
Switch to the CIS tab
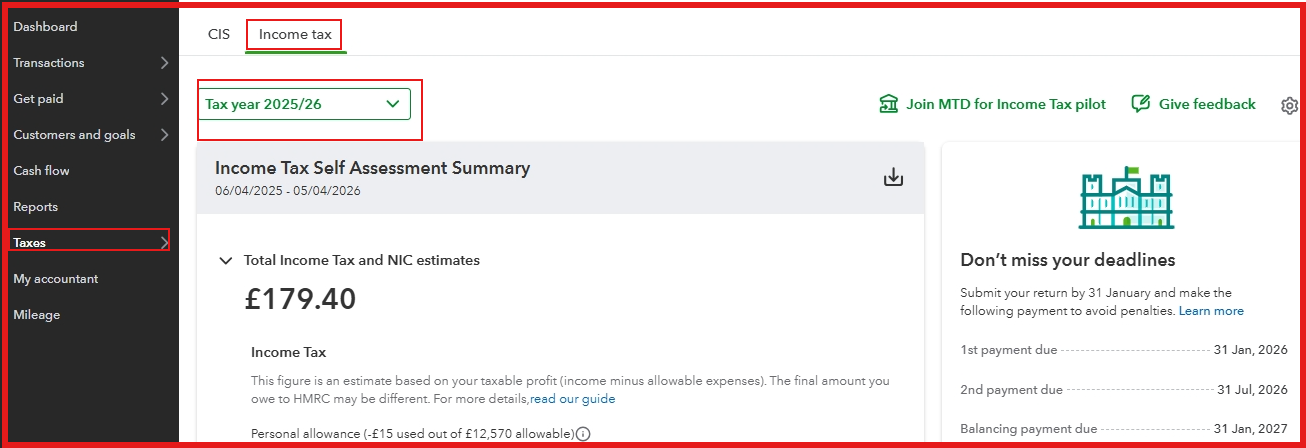[219, 34]
